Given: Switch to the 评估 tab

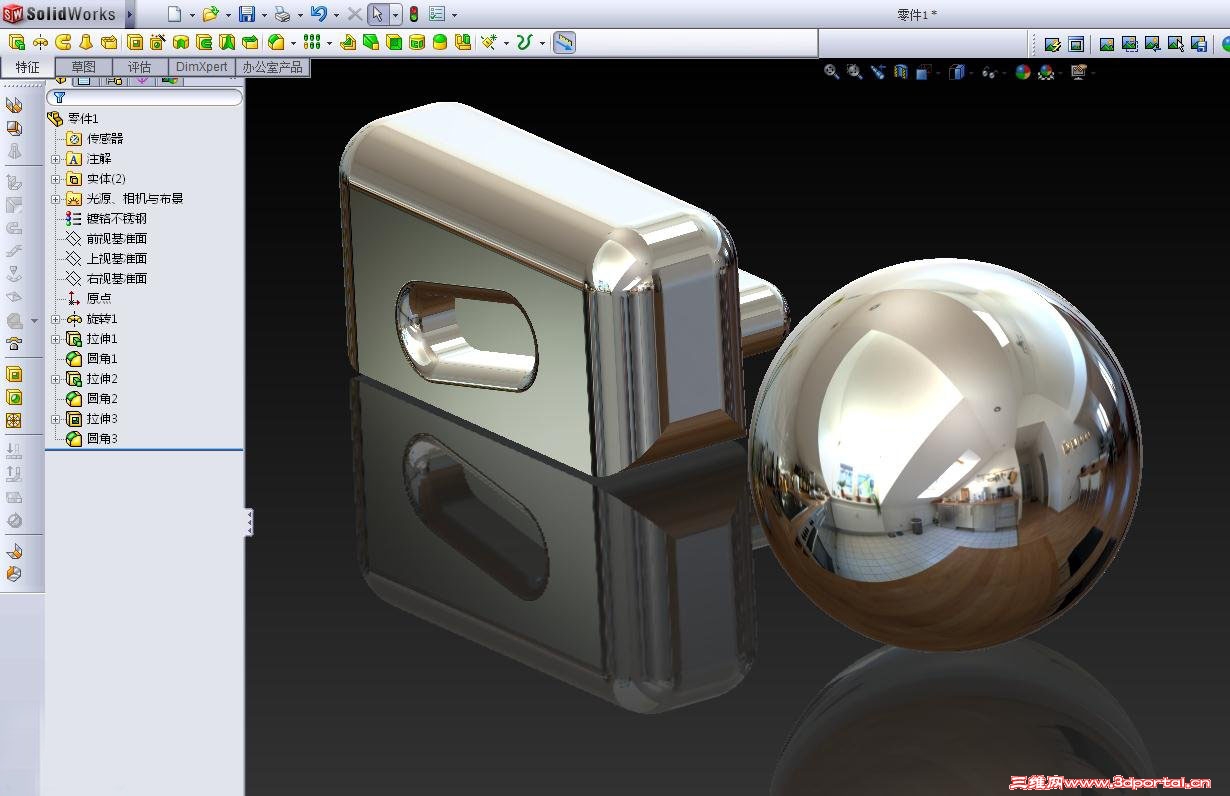Looking at the screenshot, I should click(x=139, y=67).
